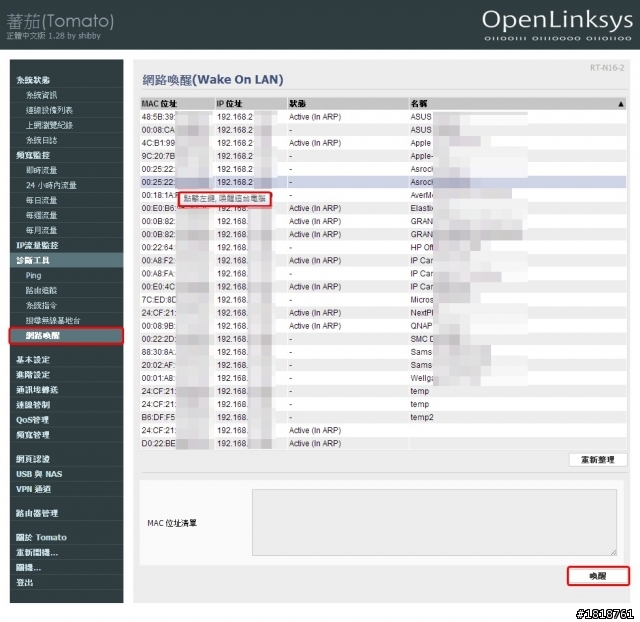Screen dimensions: 640x622
Task: Open 關於 Tomato page
Action: tap(41, 537)
